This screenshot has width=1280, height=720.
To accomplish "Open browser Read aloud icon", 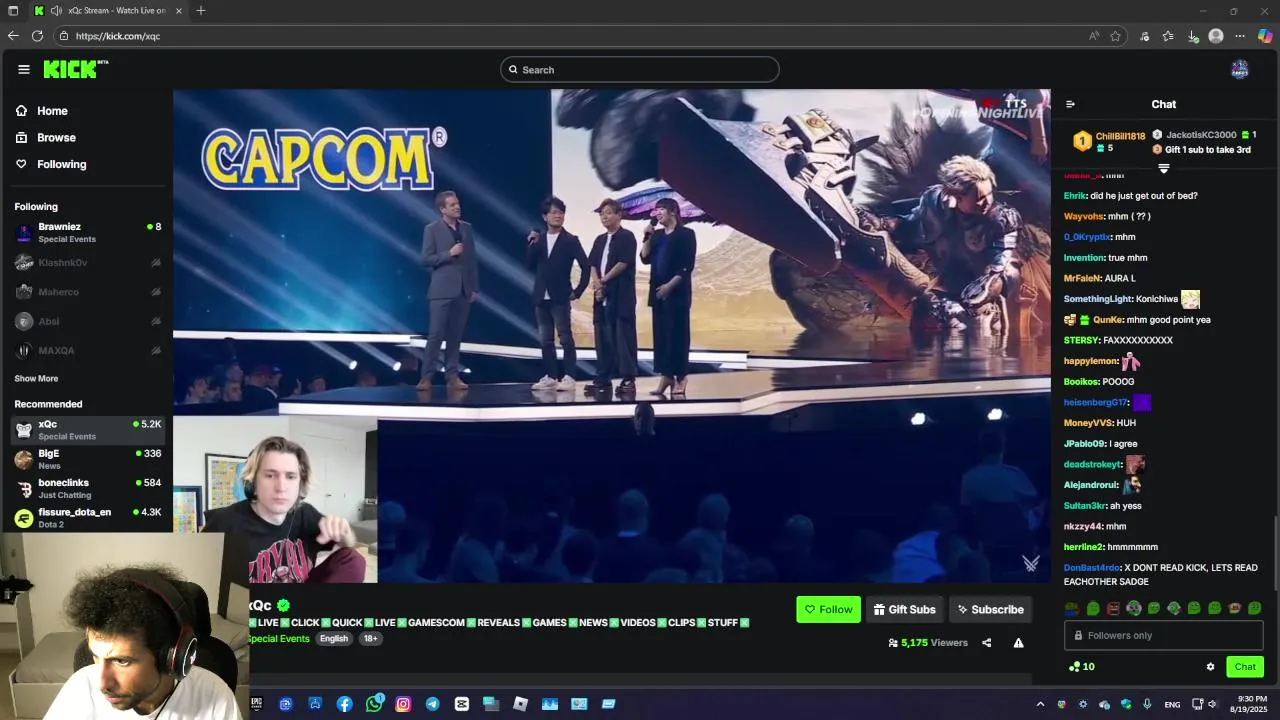I will pyautogui.click(x=1094, y=36).
